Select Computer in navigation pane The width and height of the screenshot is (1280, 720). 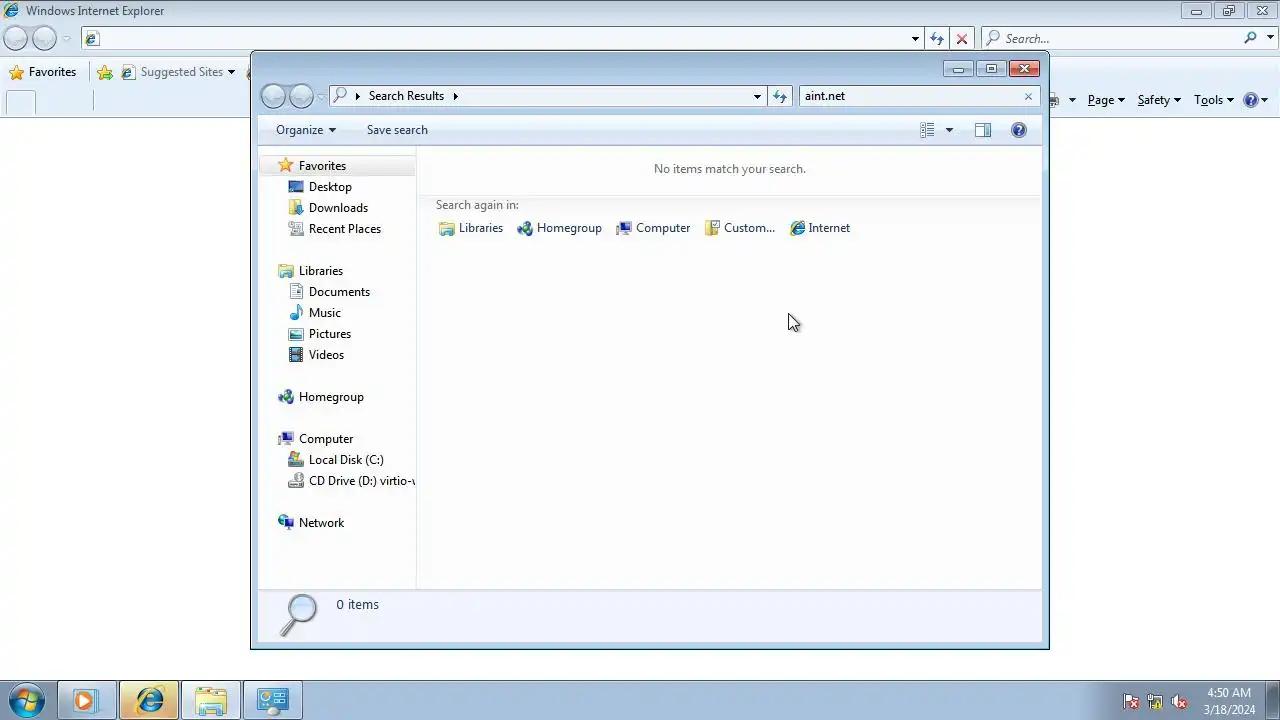coord(326,439)
